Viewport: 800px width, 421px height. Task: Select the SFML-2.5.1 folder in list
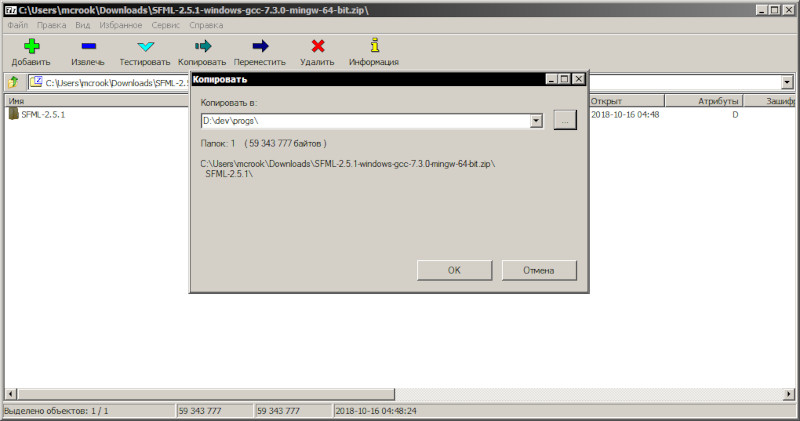(43, 115)
